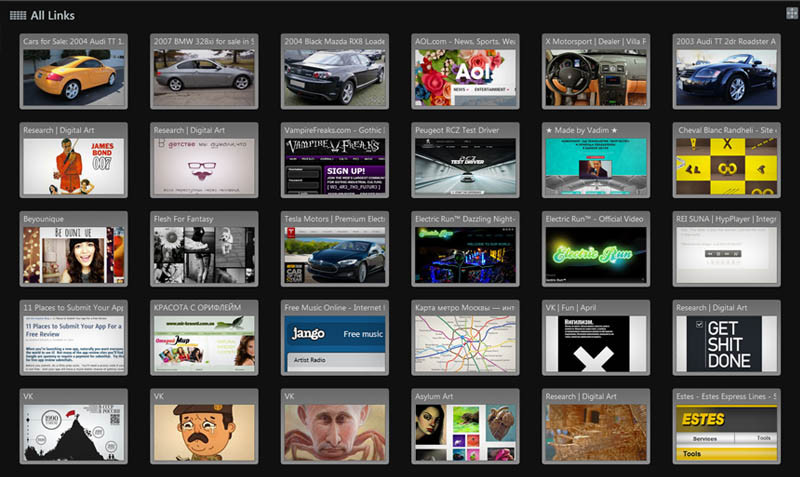Viewport: 800px width, 477px height.
Task: Open the VampireFreaks.com Gothic card
Action: (x=335, y=160)
